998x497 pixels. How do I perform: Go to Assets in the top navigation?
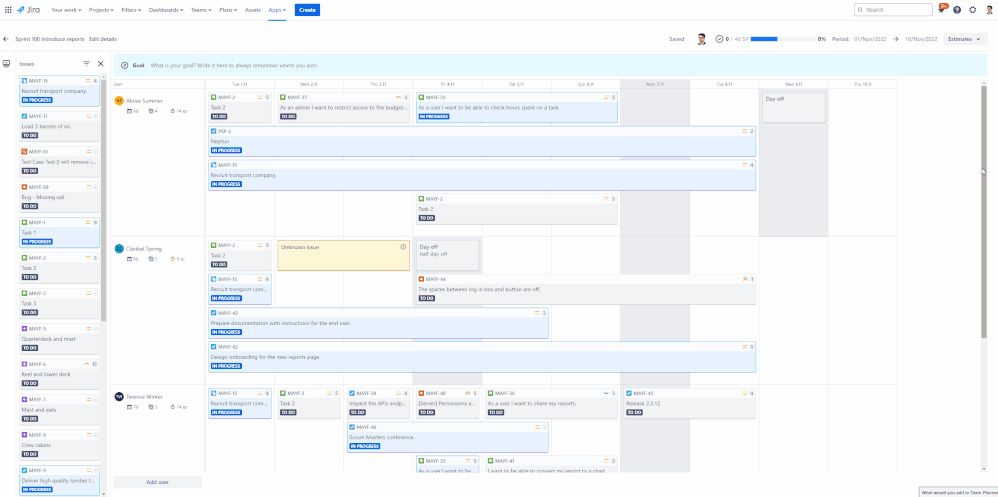coord(253,10)
